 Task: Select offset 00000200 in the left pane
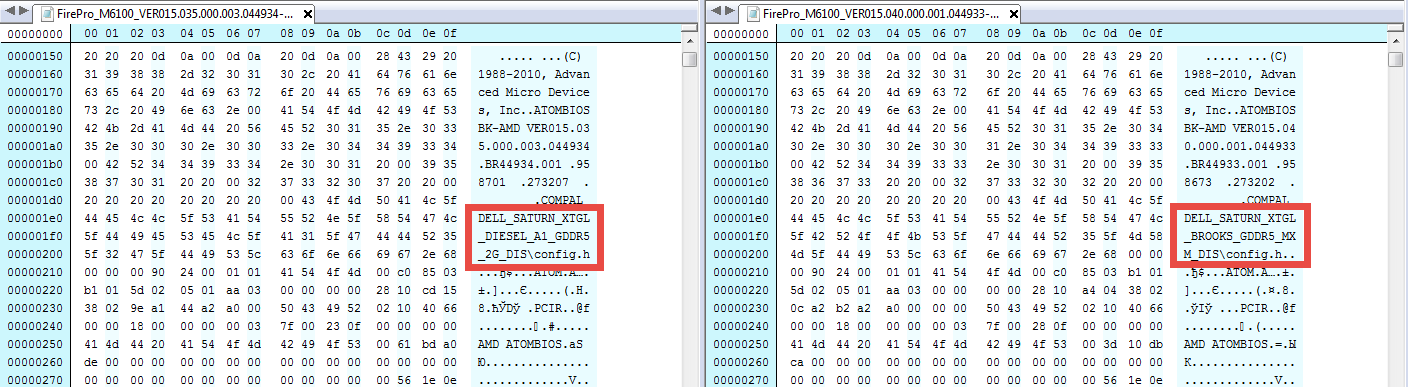click(x=36, y=255)
